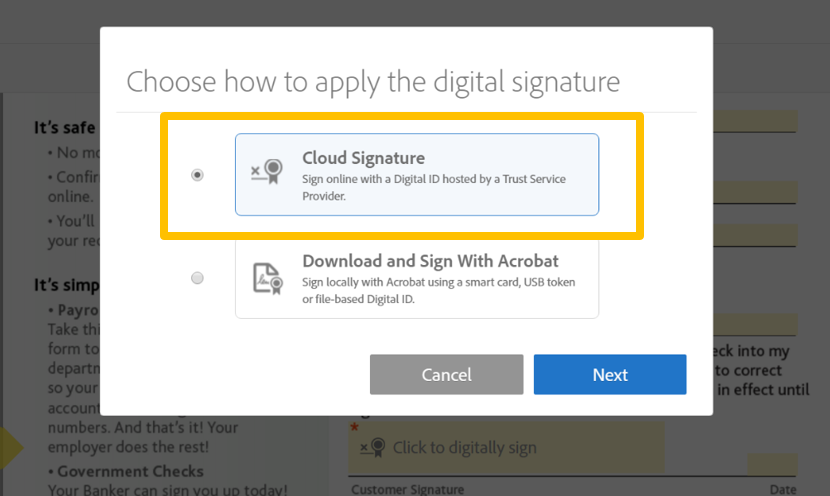The image size is (830, 496).
Task: Click the yellow arrow marker at left page edge
Action: tap(10, 448)
